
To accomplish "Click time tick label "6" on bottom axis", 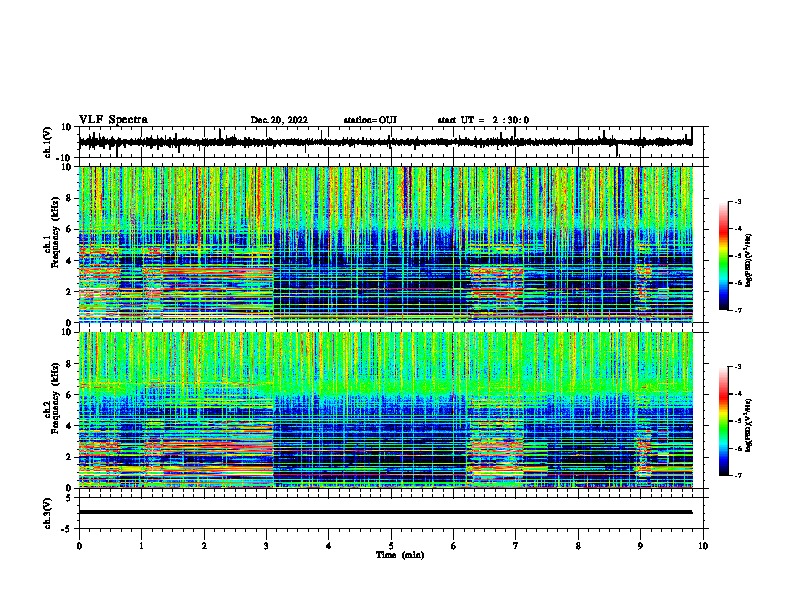I will click(x=454, y=546).
